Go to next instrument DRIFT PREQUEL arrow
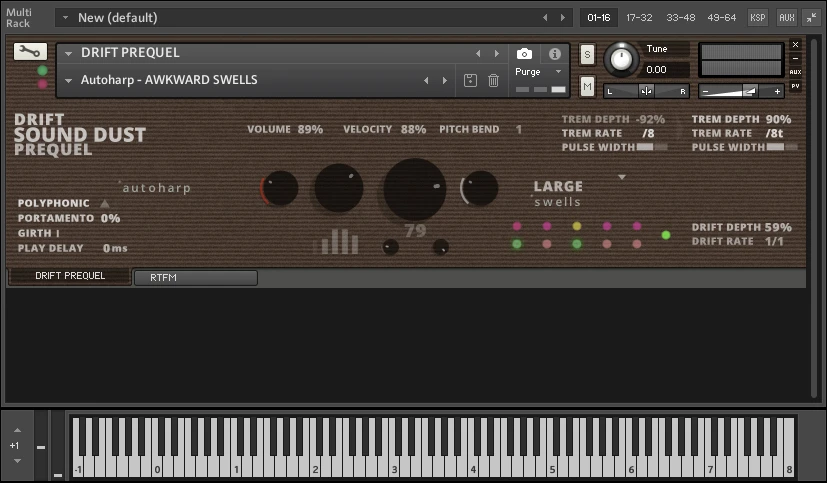 click(496, 53)
